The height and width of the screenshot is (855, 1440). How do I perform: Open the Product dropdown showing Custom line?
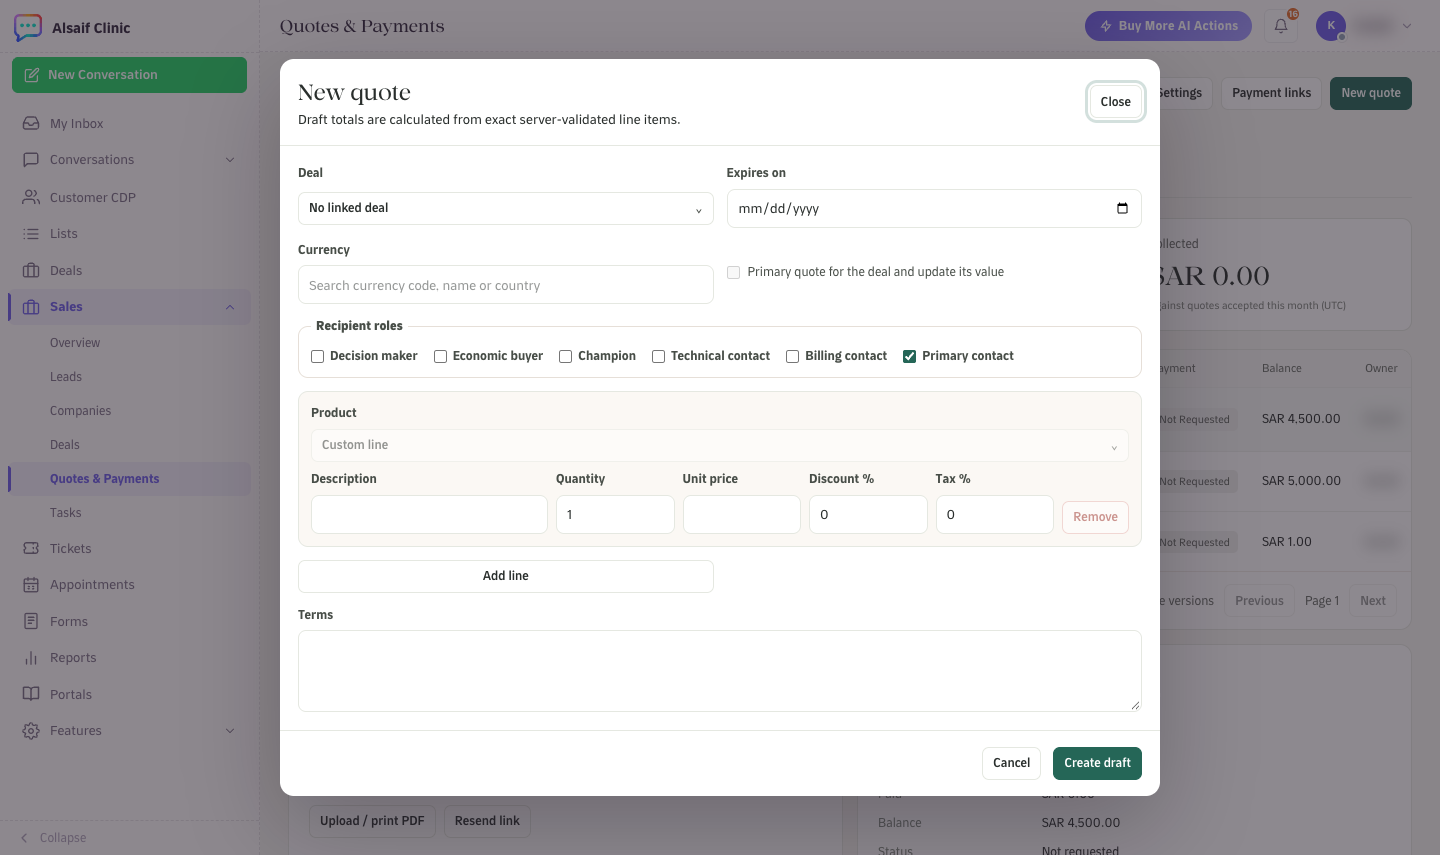[720, 445]
